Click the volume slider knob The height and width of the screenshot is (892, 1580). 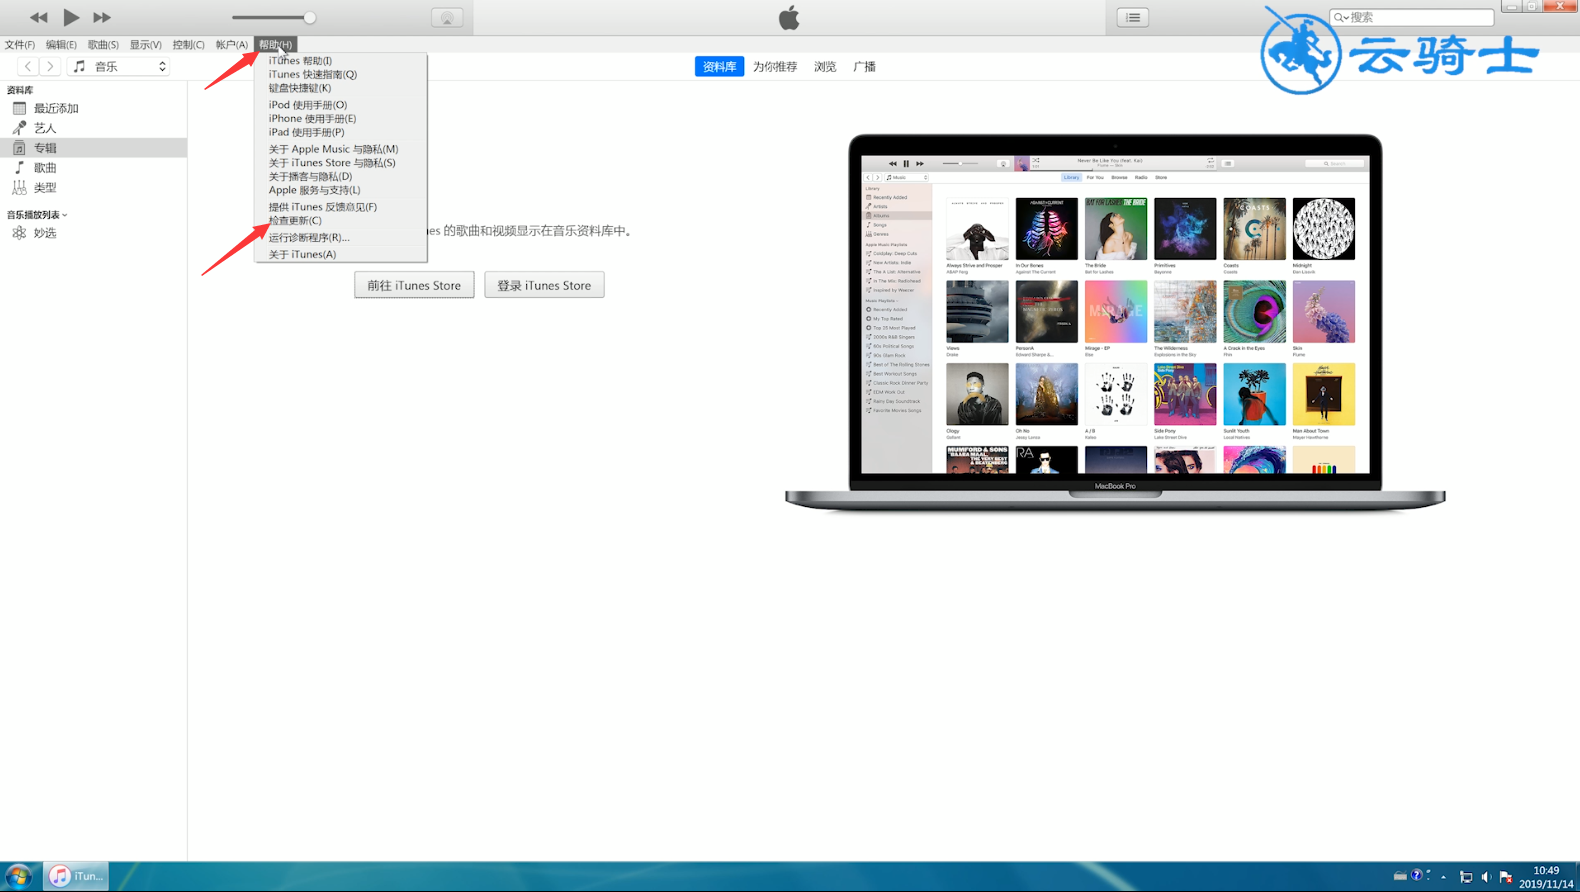pos(310,17)
